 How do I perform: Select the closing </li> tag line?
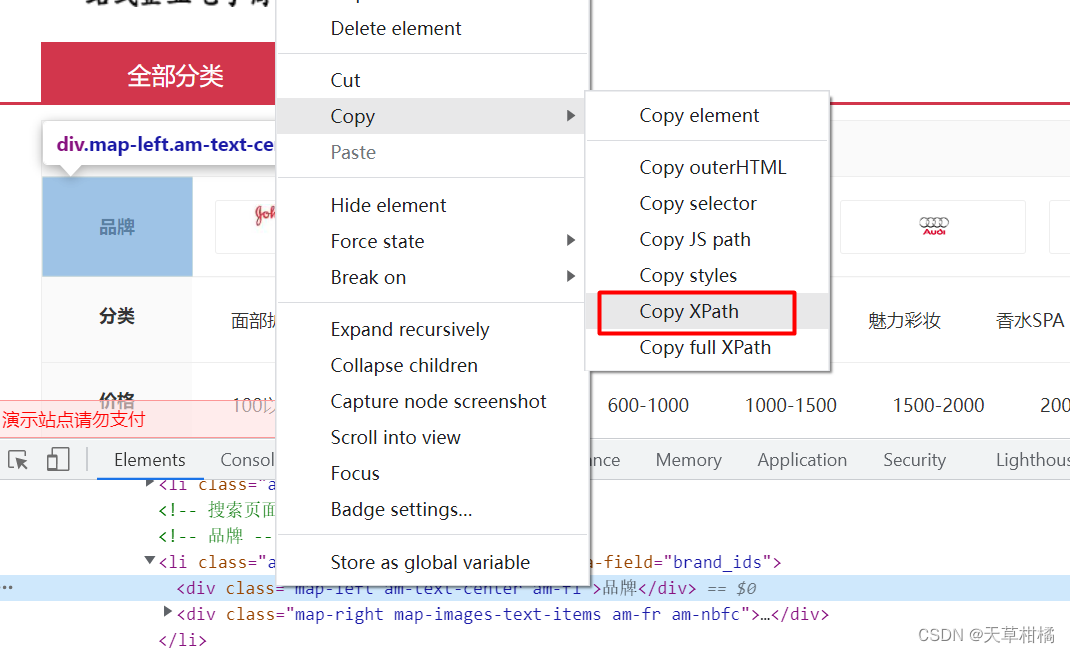tap(182, 640)
